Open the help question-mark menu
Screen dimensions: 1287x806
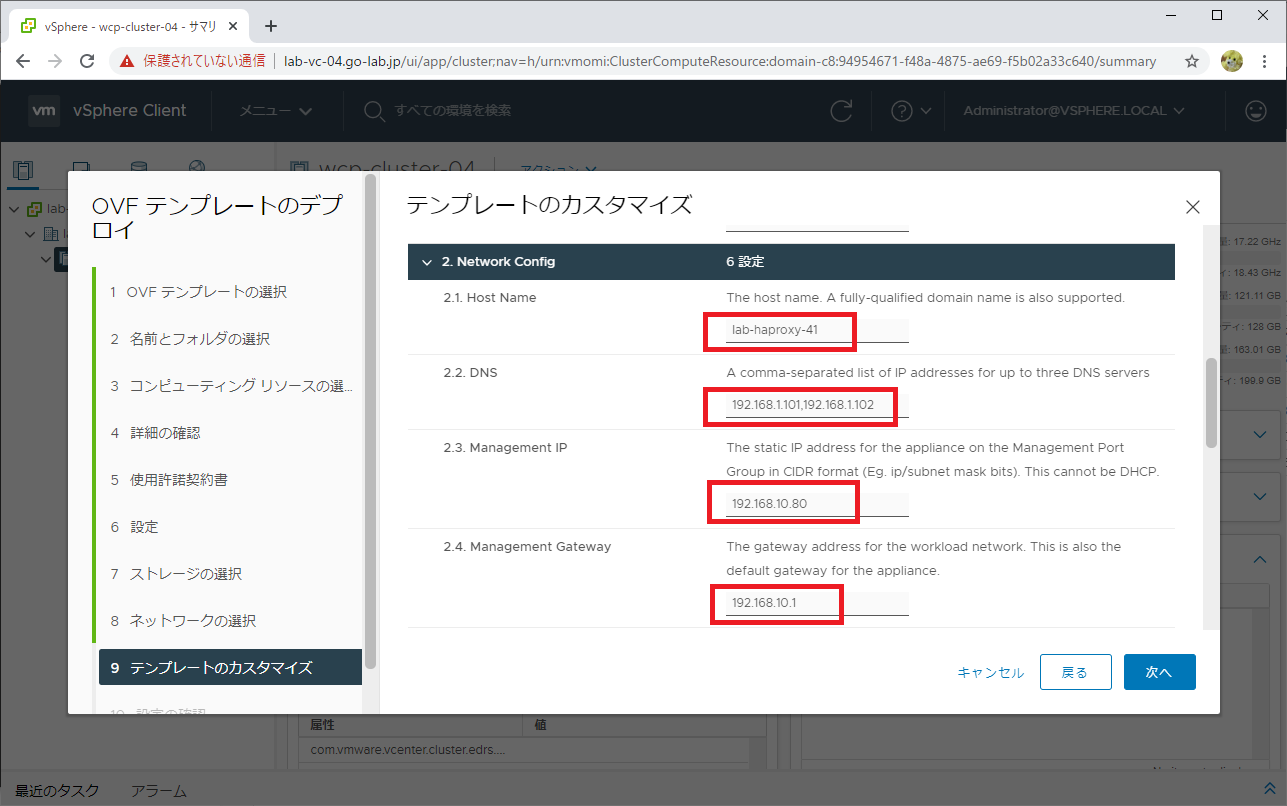(910, 111)
